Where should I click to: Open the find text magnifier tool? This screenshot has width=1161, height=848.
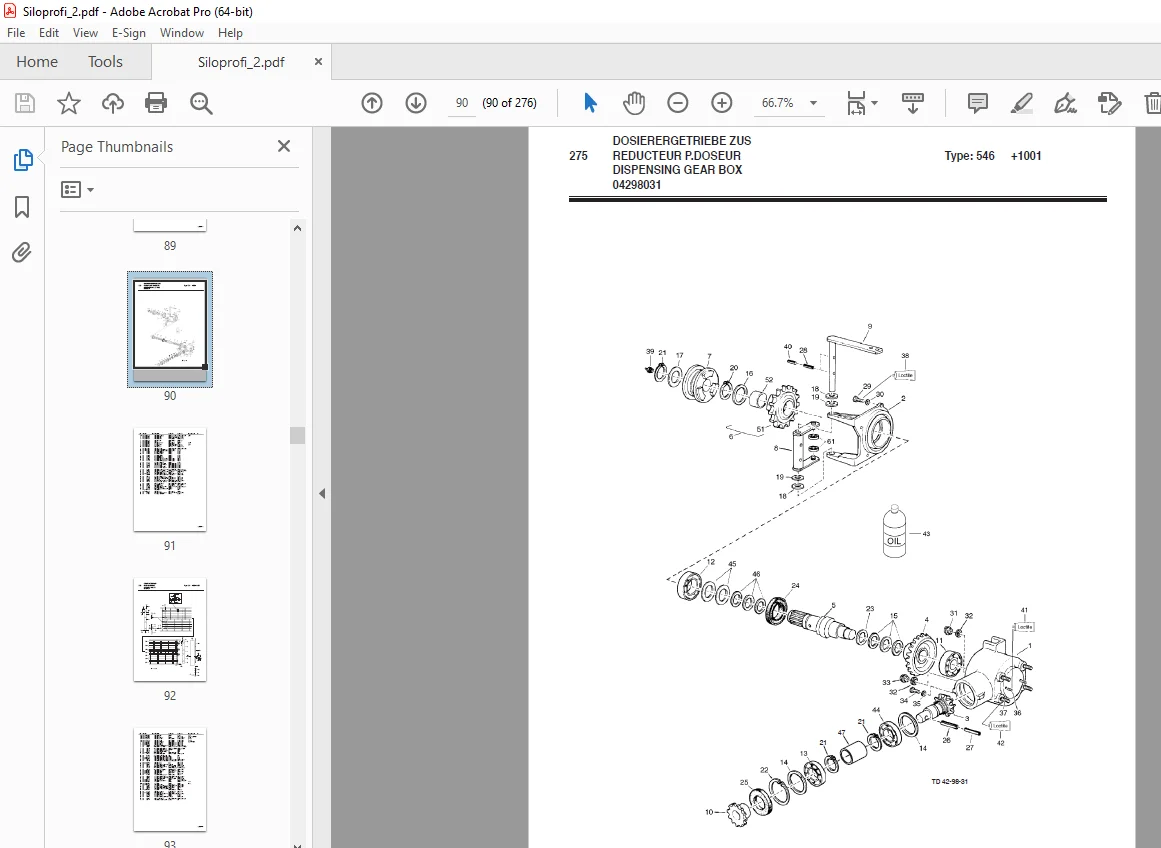(x=201, y=103)
